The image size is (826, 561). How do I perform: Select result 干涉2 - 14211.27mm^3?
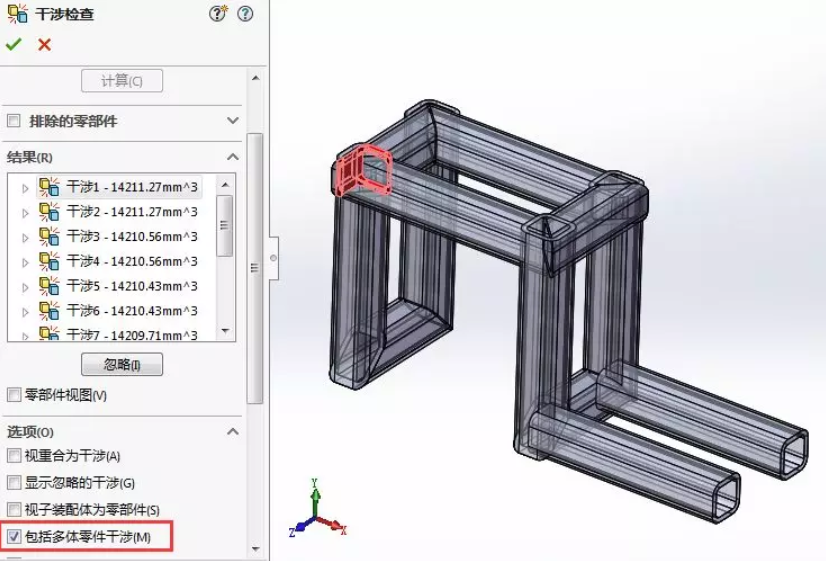coord(132,212)
